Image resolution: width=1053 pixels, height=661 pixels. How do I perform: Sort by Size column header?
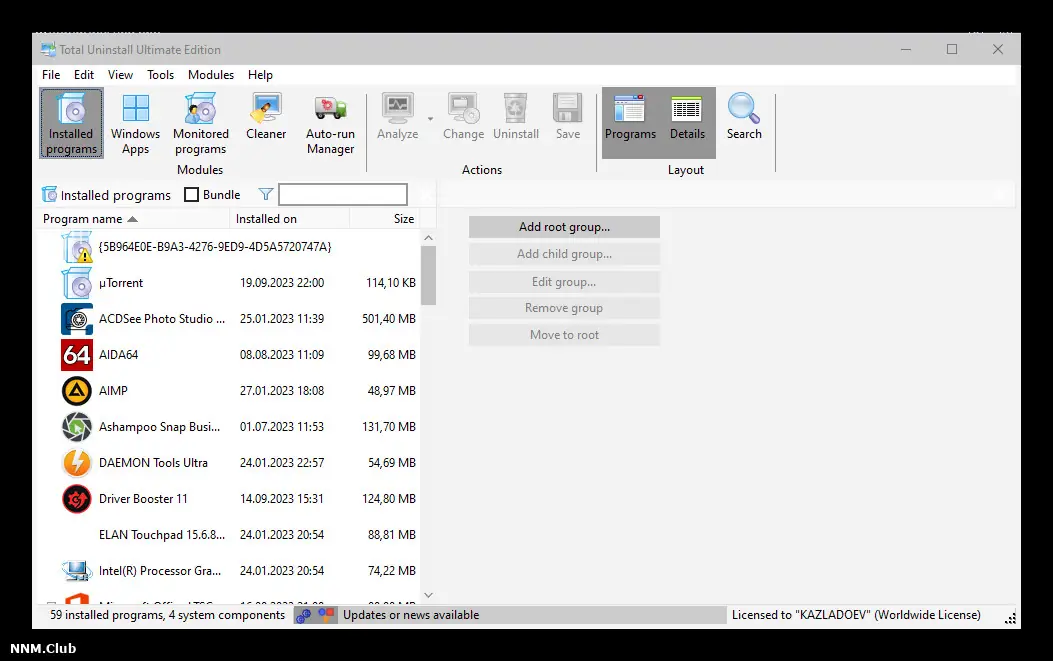[x=385, y=219]
